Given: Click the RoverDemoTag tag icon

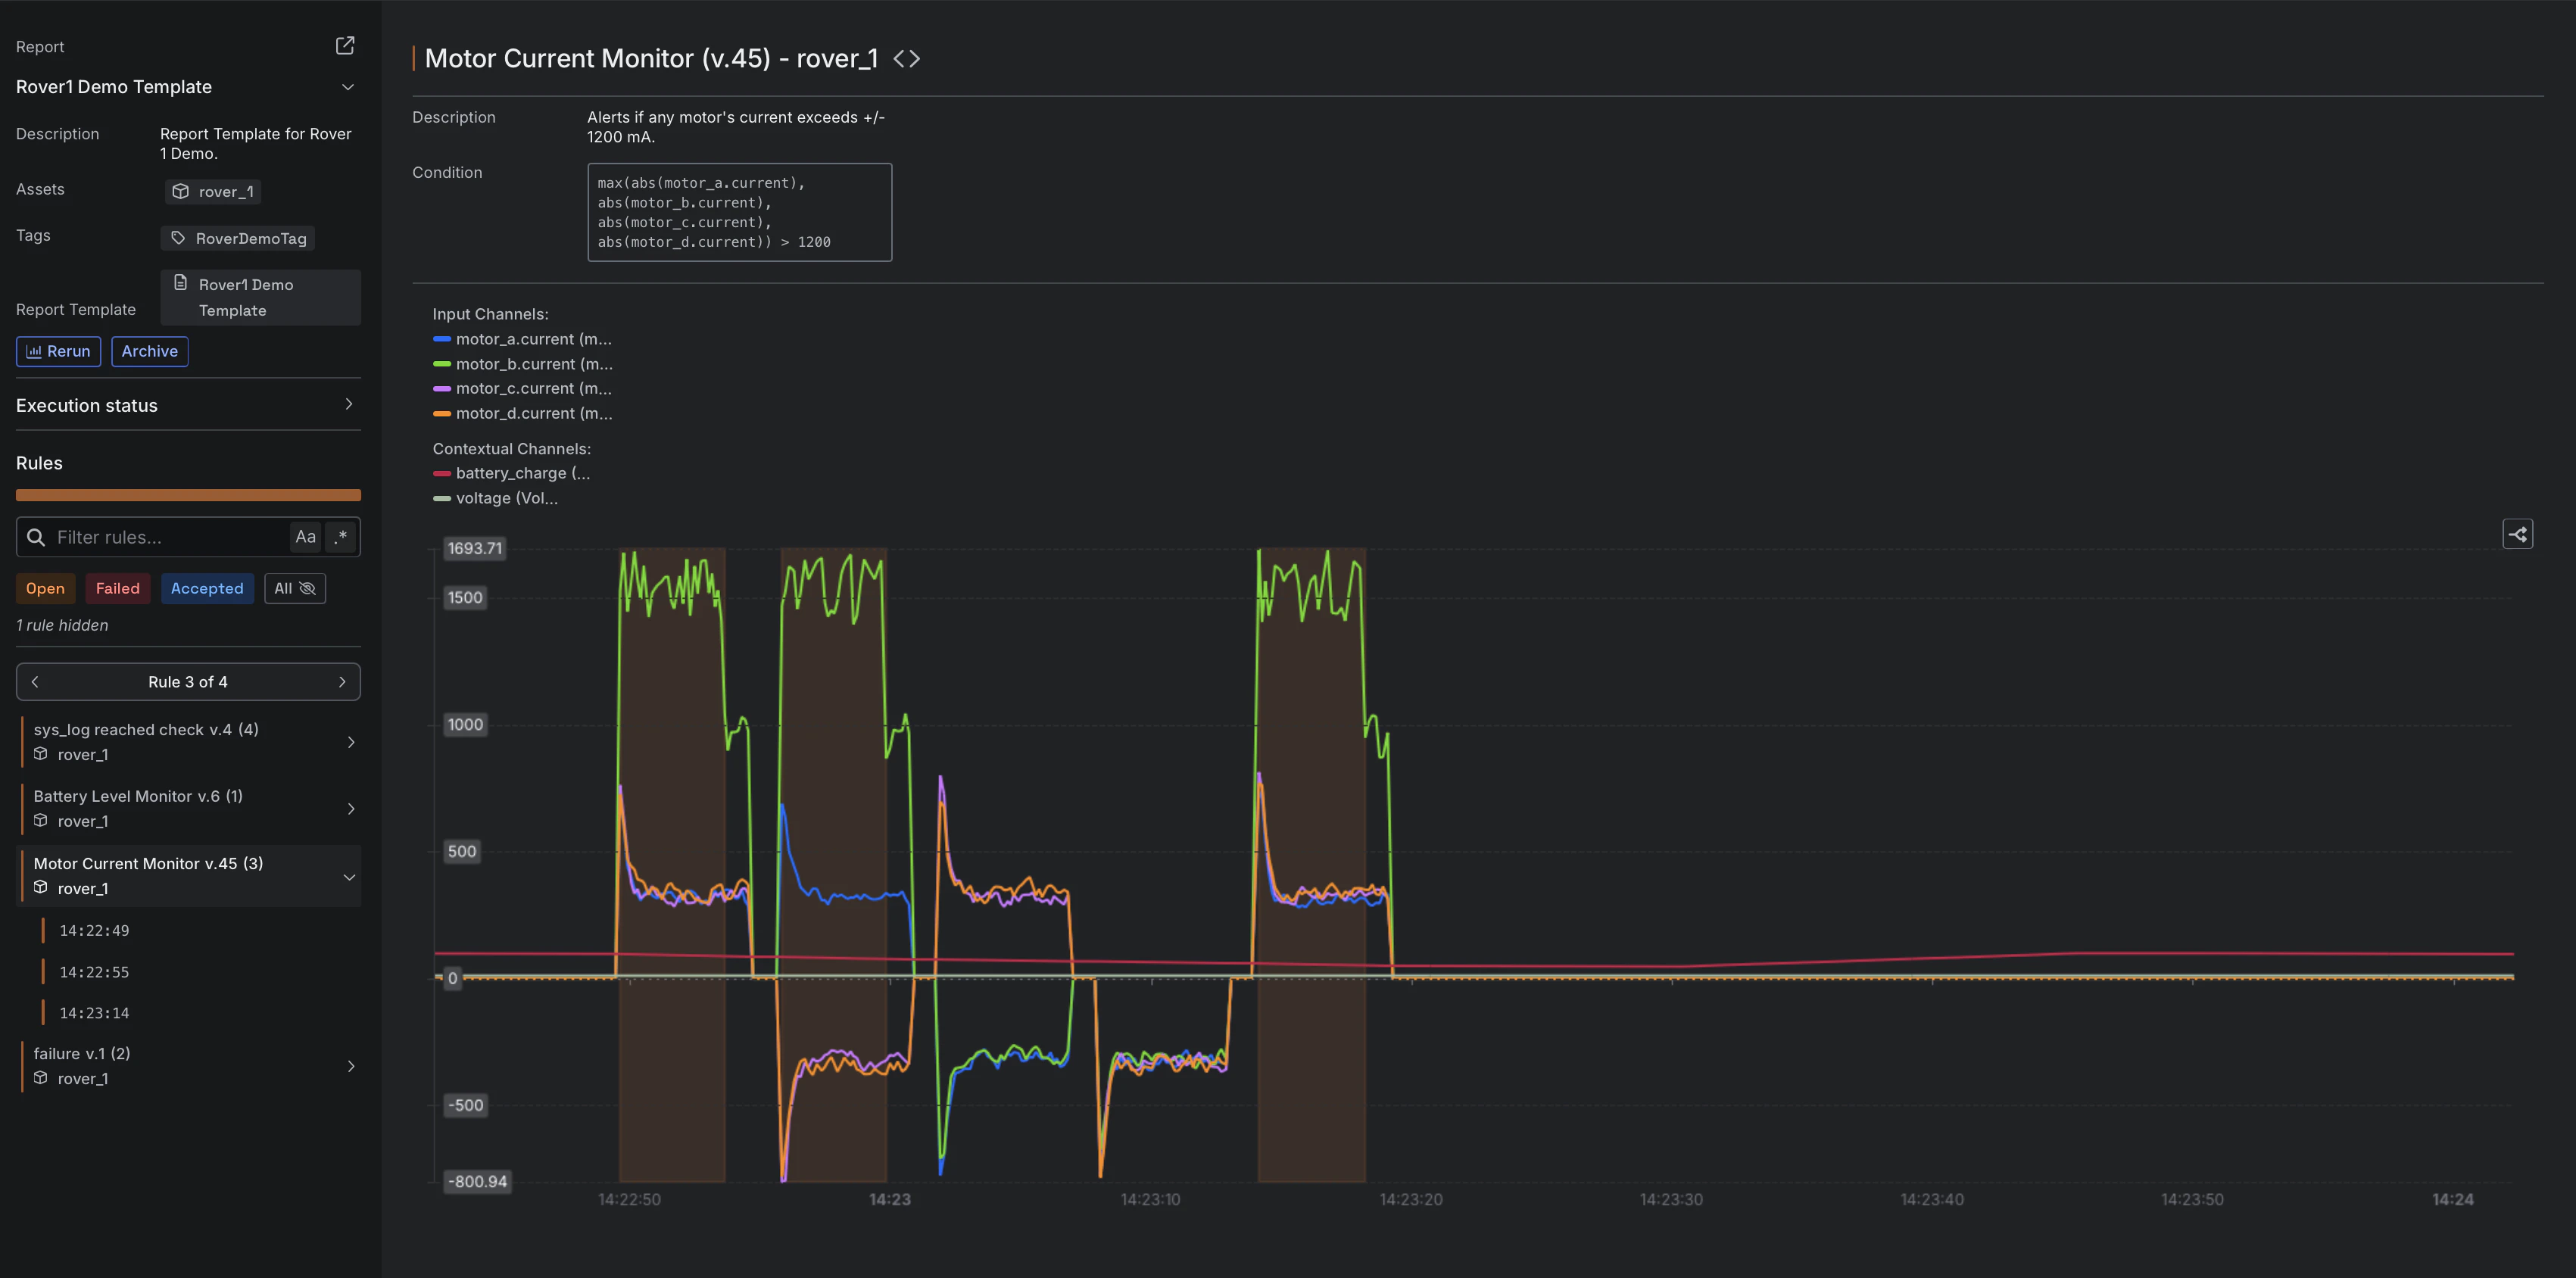Looking at the screenshot, I should (x=178, y=238).
